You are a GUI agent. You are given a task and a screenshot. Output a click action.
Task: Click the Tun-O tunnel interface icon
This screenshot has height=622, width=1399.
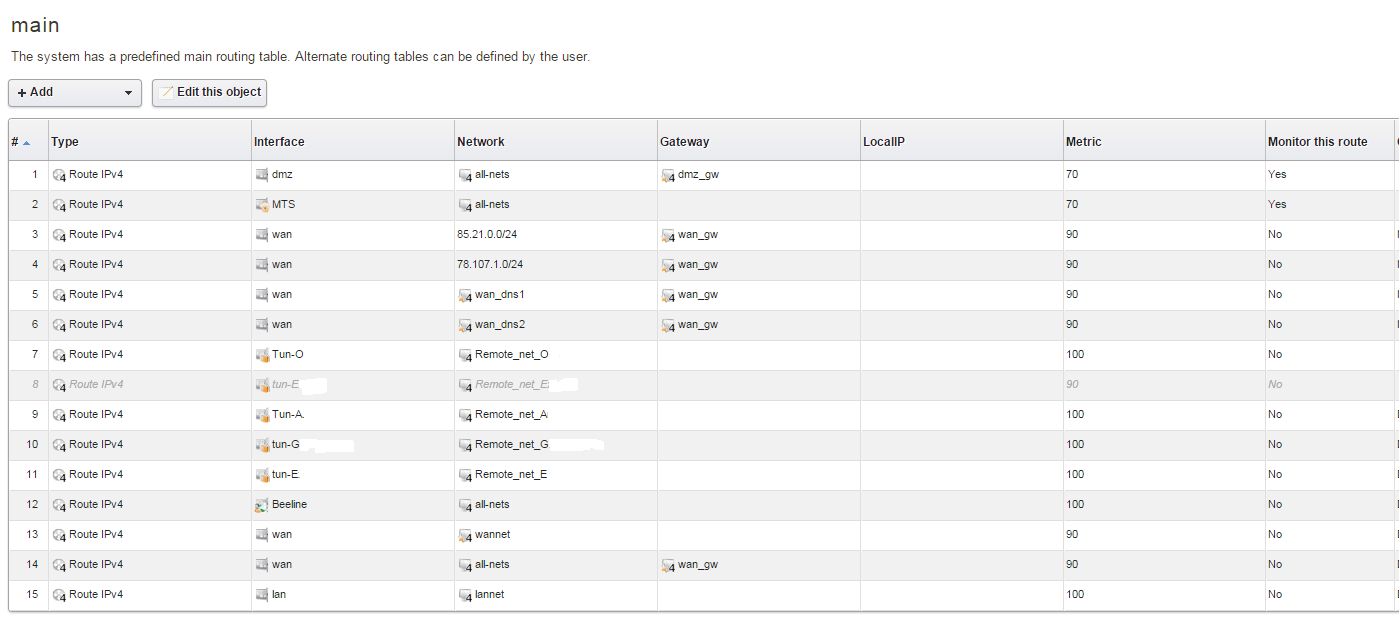(x=262, y=355)
